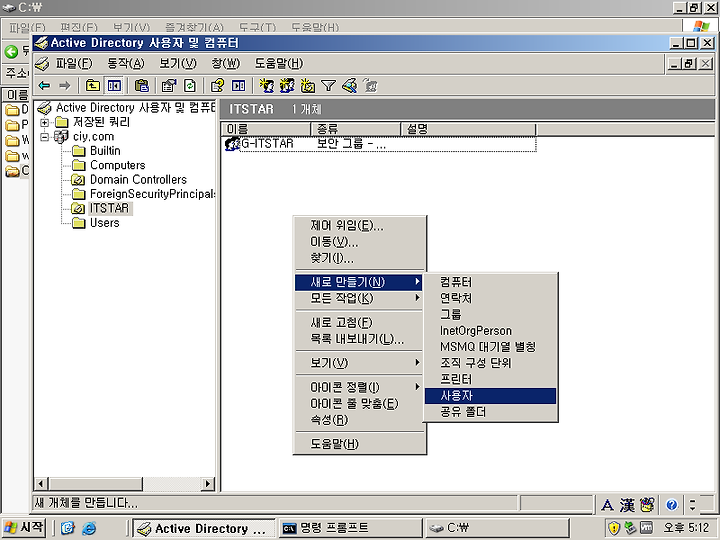
Task: Open the 모든 작업(K) submenu
Action: pyautogui.click(x=359, y=298)
